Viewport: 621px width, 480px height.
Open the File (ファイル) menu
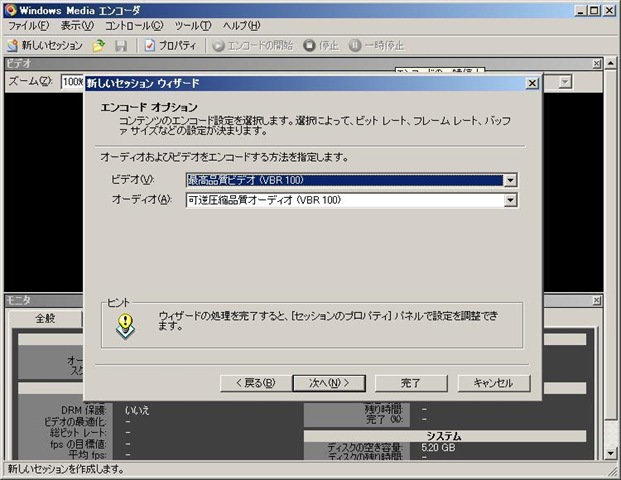coord(29,26)
